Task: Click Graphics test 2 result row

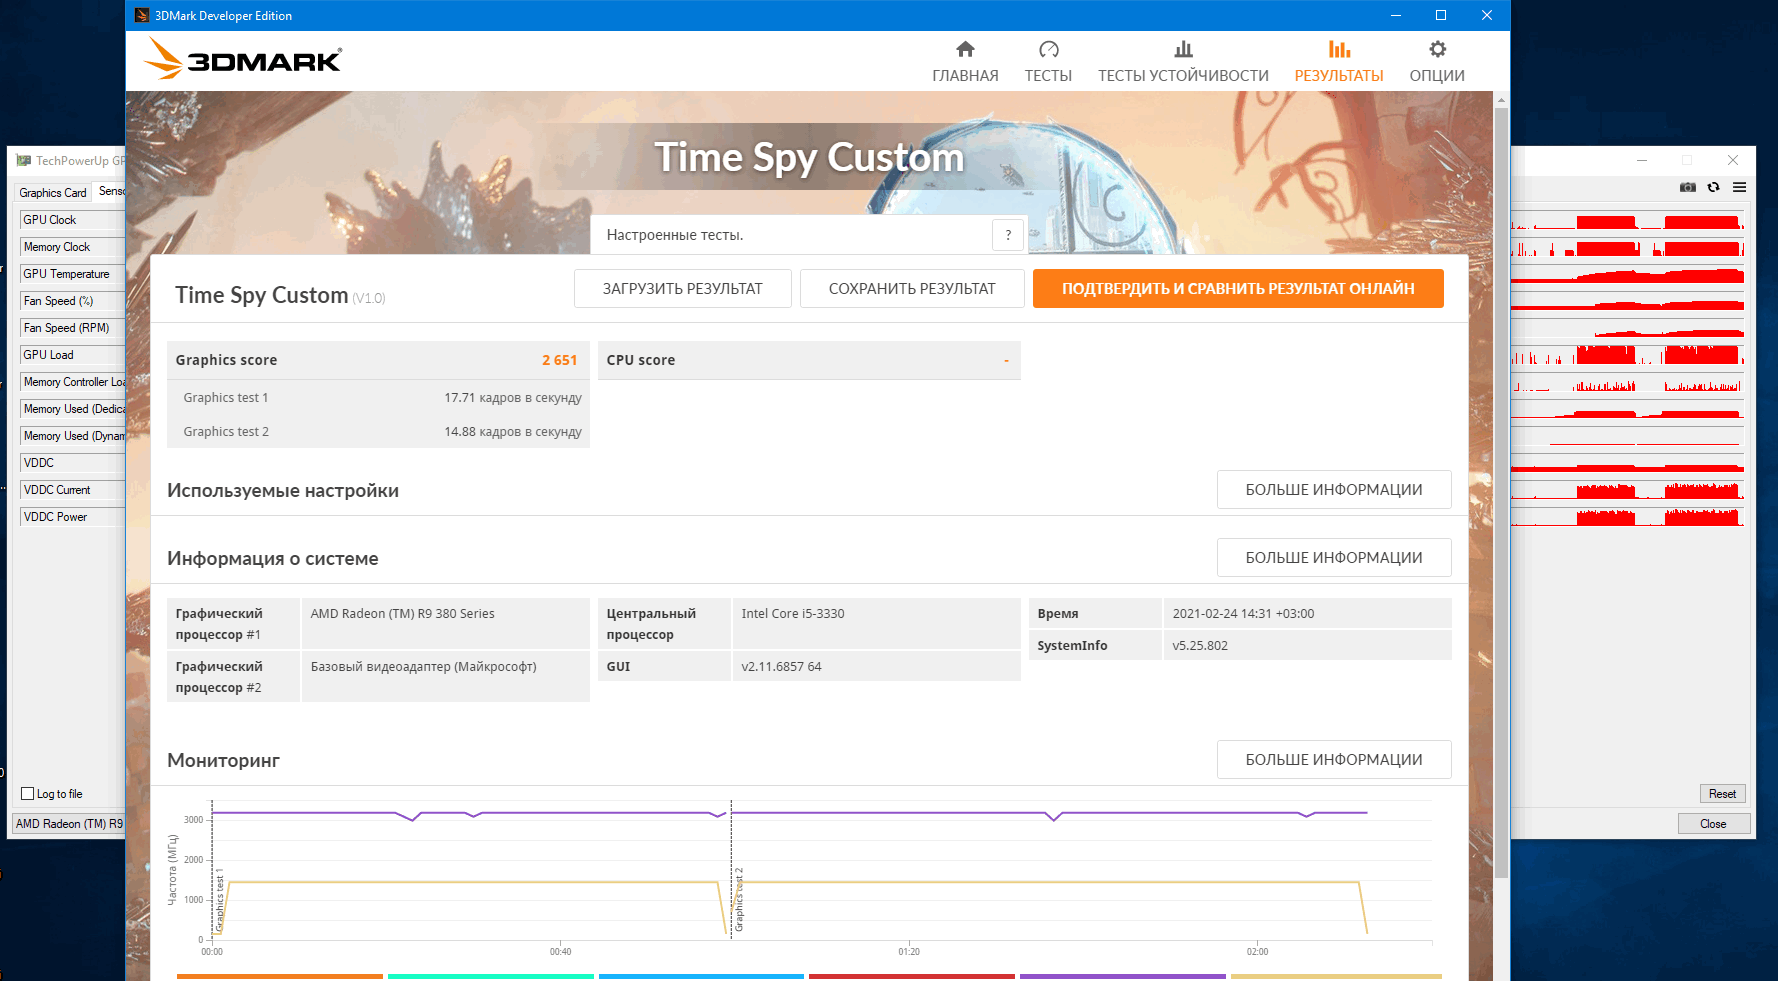Action: 378,431
